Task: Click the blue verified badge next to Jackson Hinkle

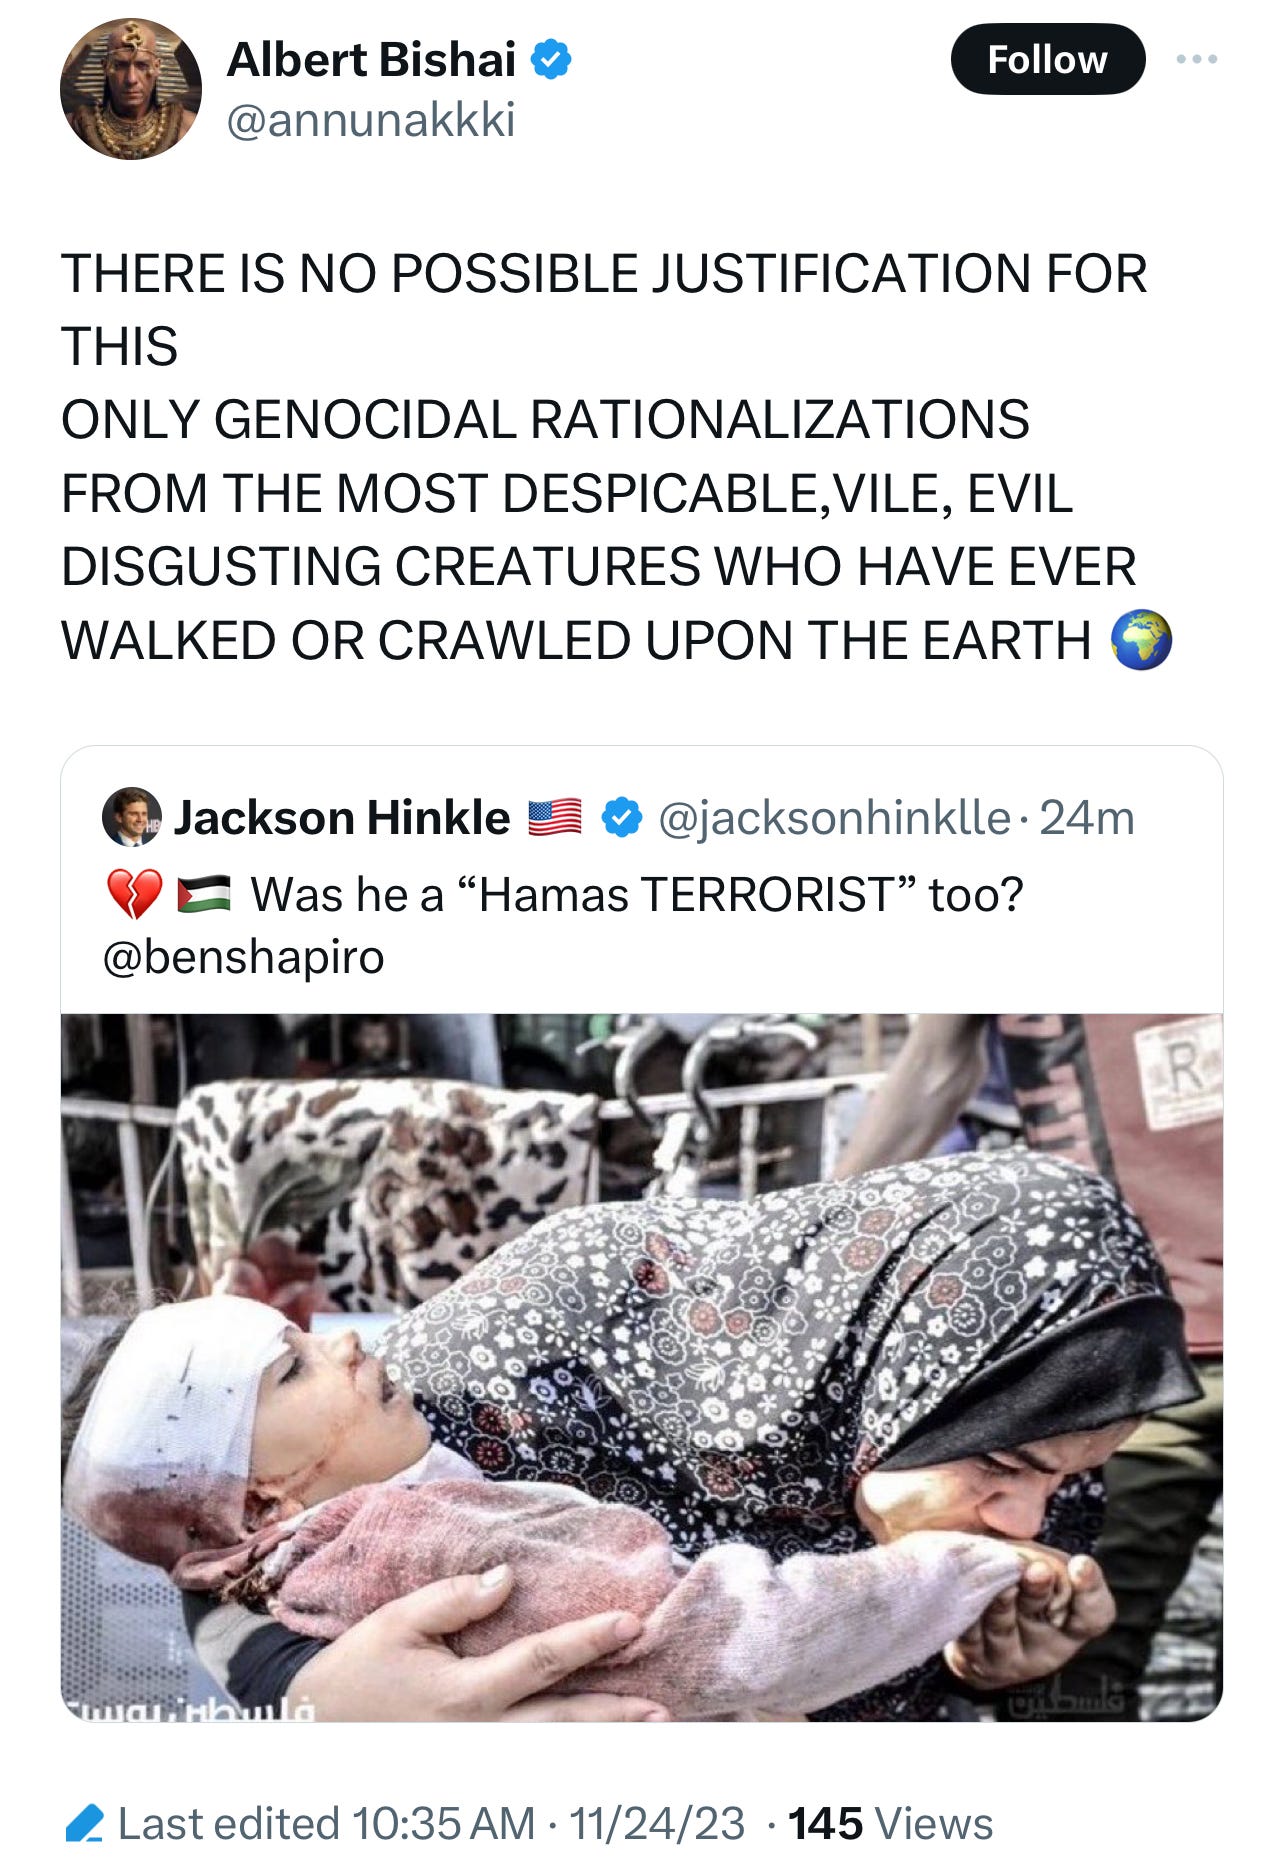Action: click(x=621, y=818)
